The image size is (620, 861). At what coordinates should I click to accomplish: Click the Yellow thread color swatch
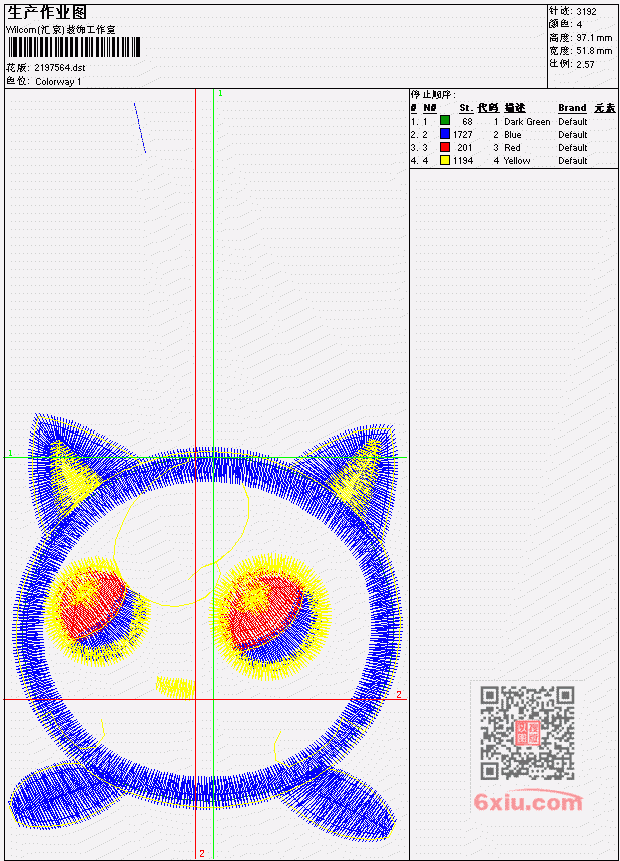point(445,160)
